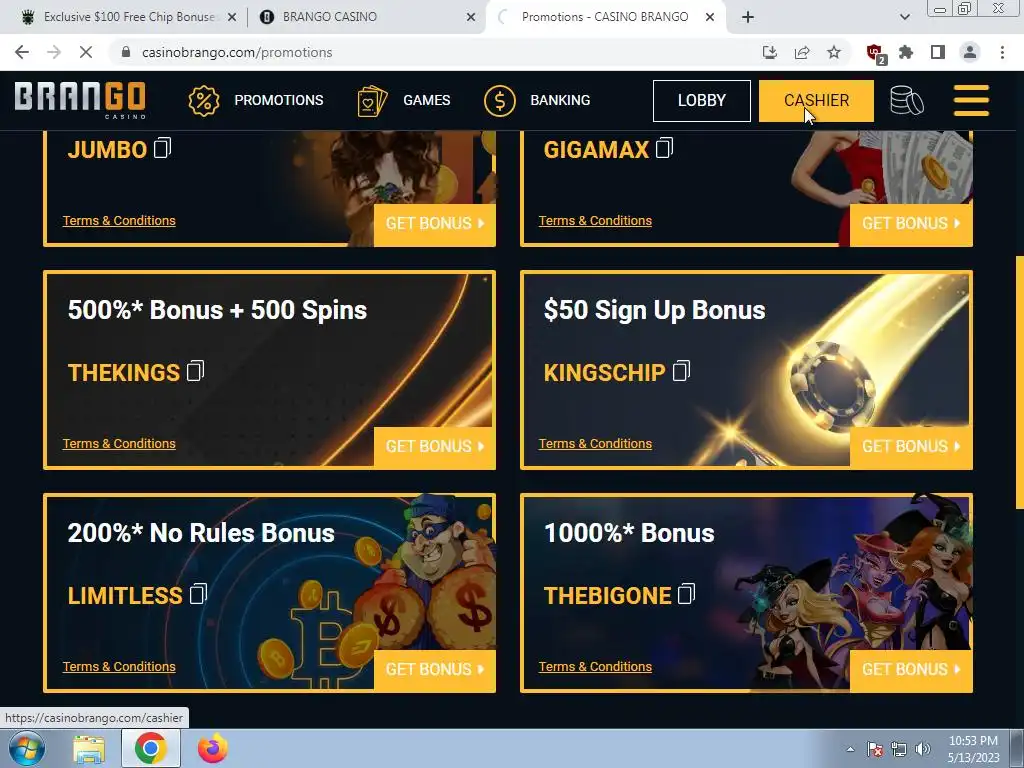Screen dimensions: 1024x768
Task: Expand the tab search chevron
Action: tap(904, 17)
